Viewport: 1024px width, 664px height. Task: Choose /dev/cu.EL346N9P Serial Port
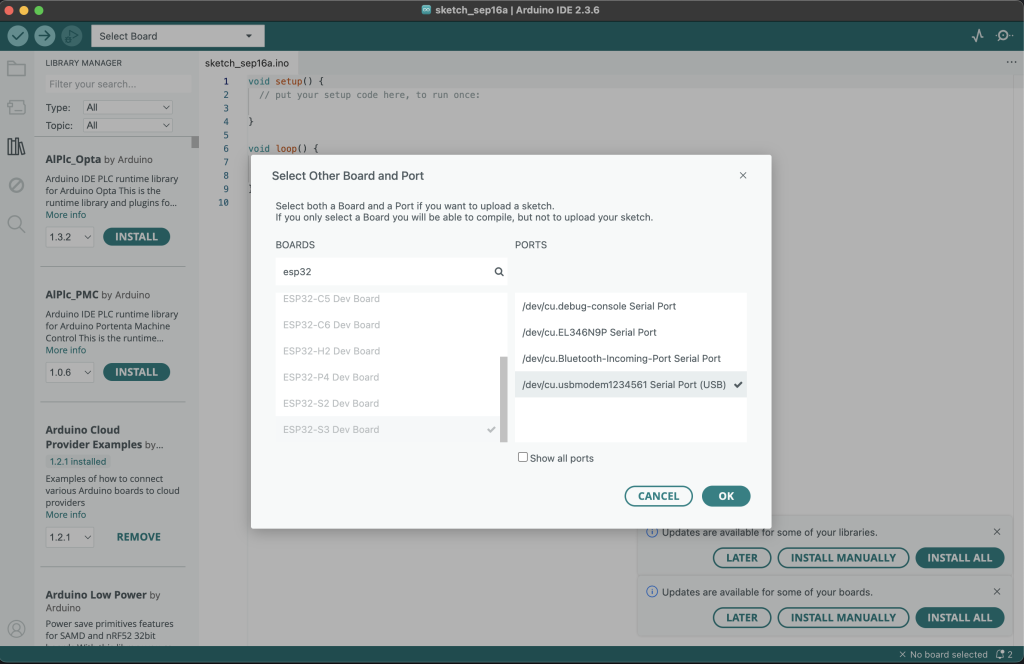(x=631, y=332)
